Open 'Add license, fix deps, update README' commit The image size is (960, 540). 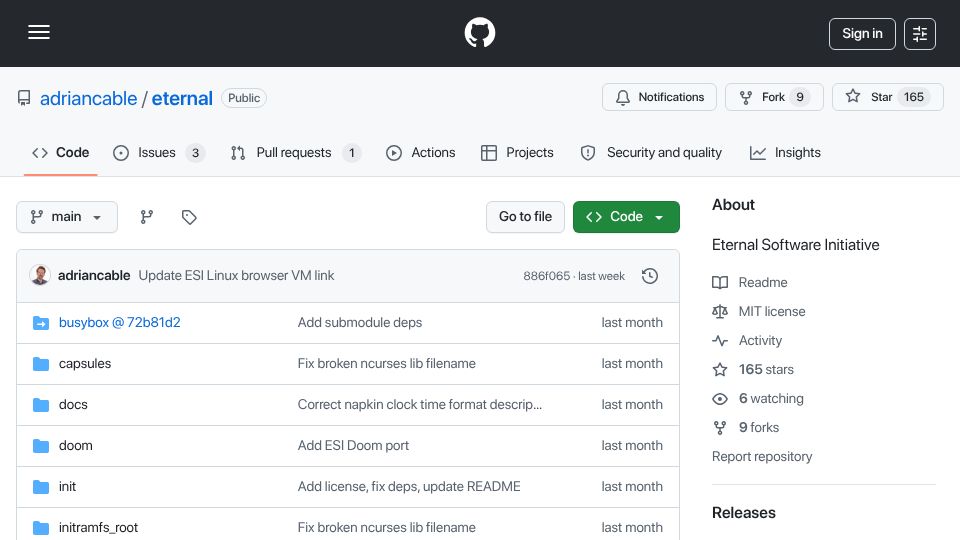point(409,487)
